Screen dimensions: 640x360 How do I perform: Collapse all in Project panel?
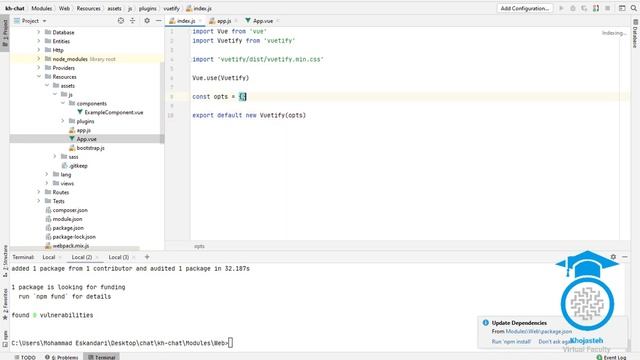(133, 21)
